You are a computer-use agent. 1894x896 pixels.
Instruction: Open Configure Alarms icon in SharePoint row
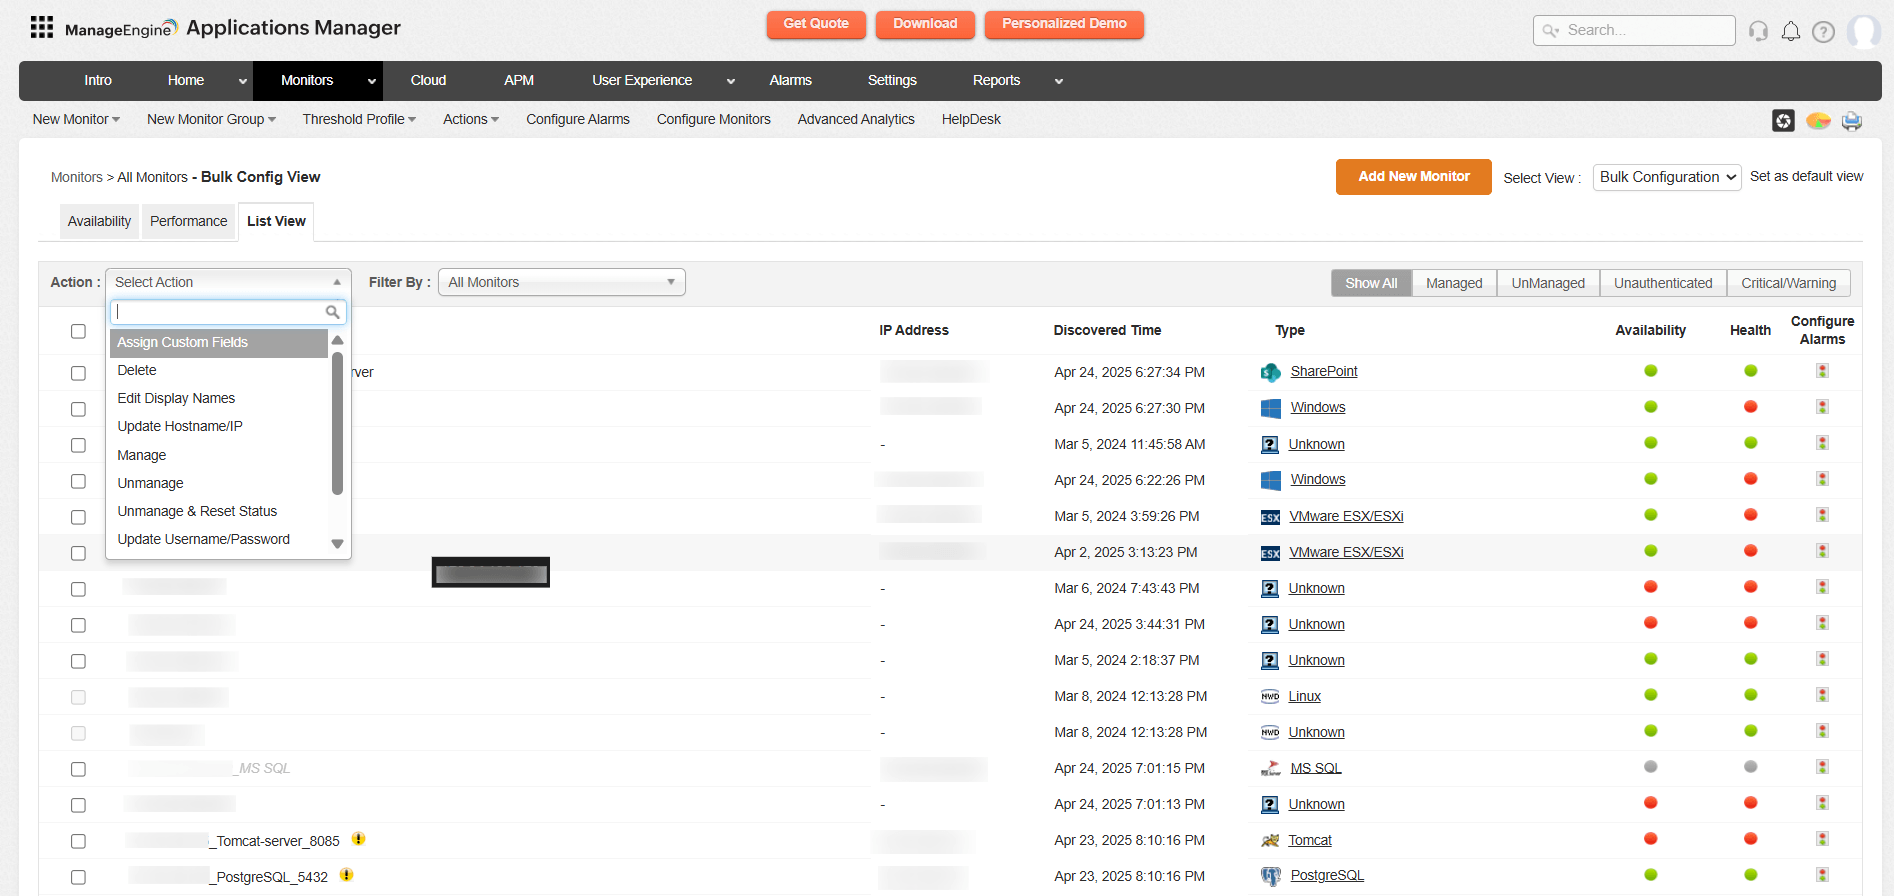pyautogui.click(x=1822, y=371)
